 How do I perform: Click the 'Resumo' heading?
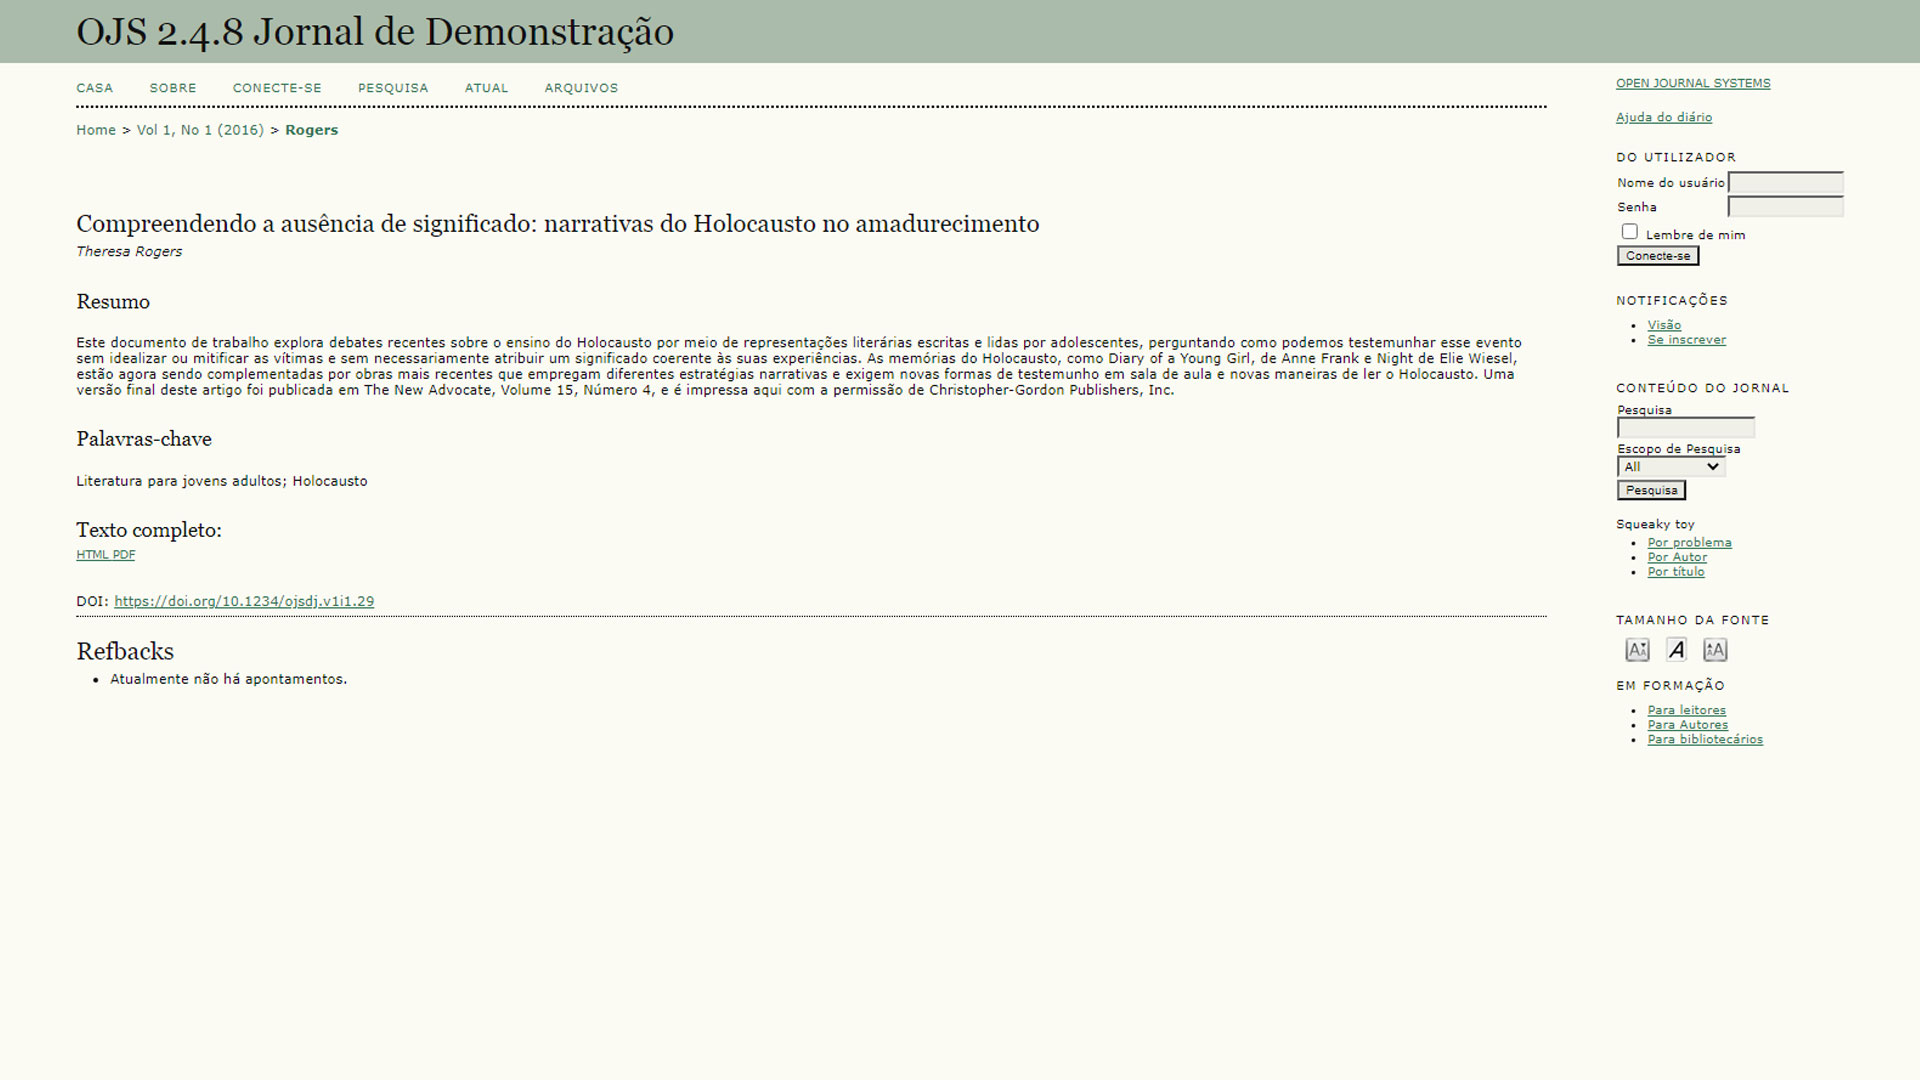pos(113,302)
